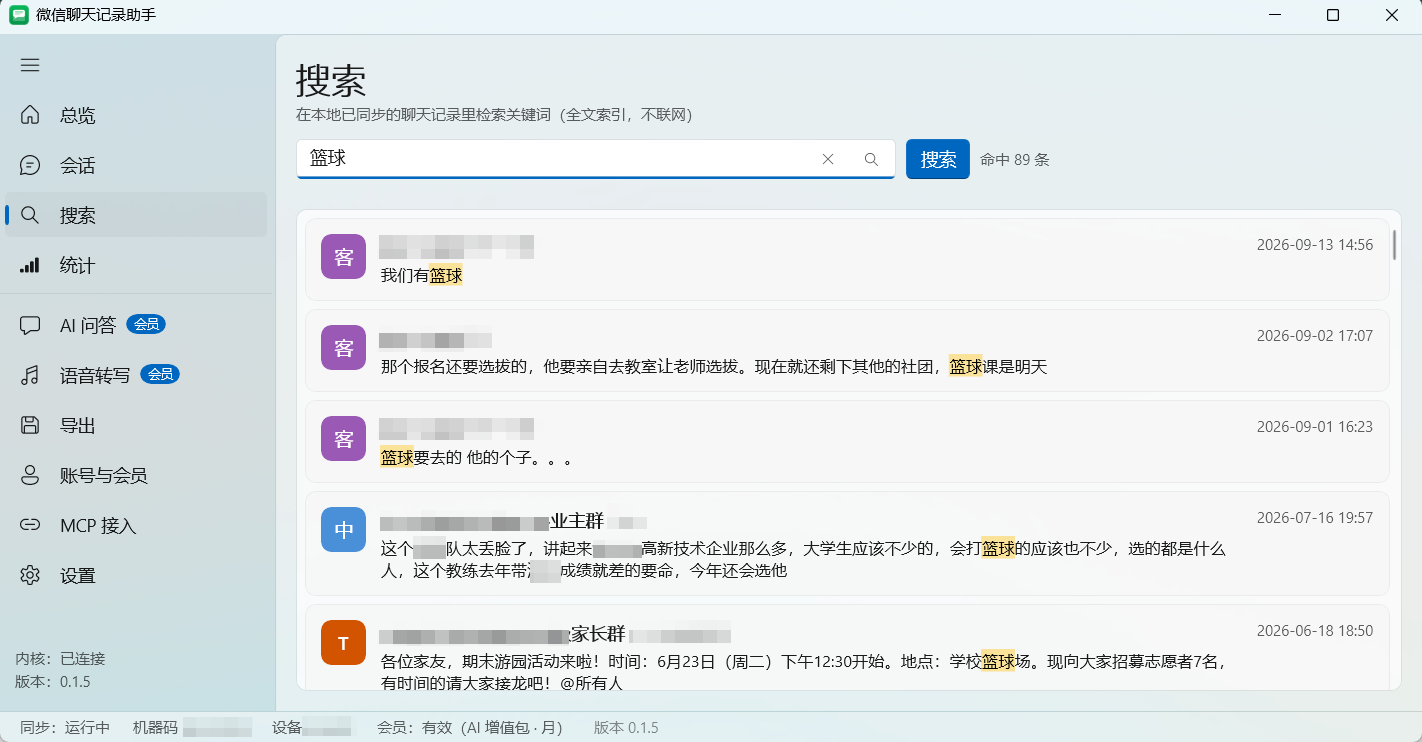The width and height of the screenshot is (1422, 742).
Task: Open the AI 问答 speech icon
Action: pyautogui.click(x=30, y=325)
